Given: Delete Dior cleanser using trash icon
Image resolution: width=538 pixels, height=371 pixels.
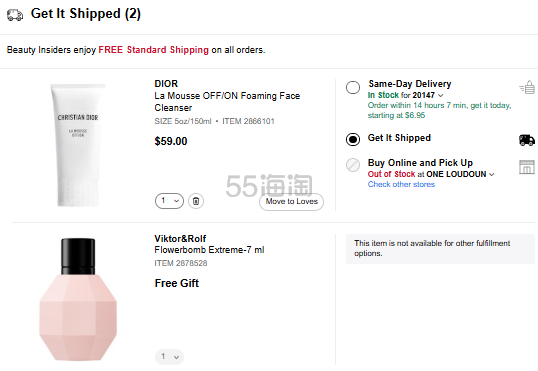Looking at the screenshot, I should pyautogui.click(x=196, y=201).
